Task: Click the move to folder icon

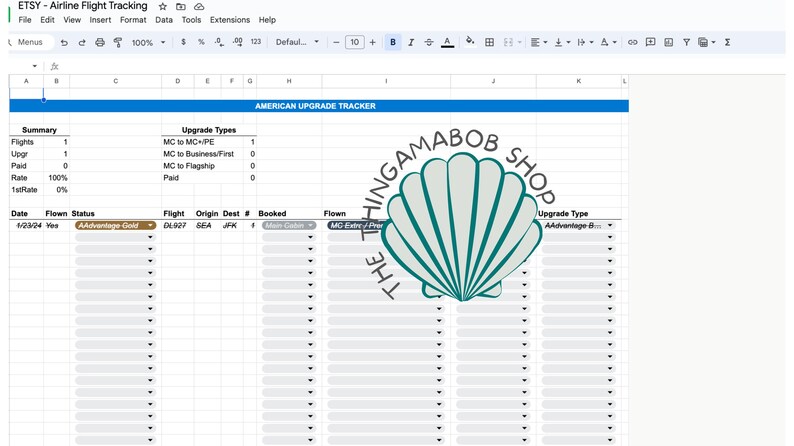Action: (181, 7)
